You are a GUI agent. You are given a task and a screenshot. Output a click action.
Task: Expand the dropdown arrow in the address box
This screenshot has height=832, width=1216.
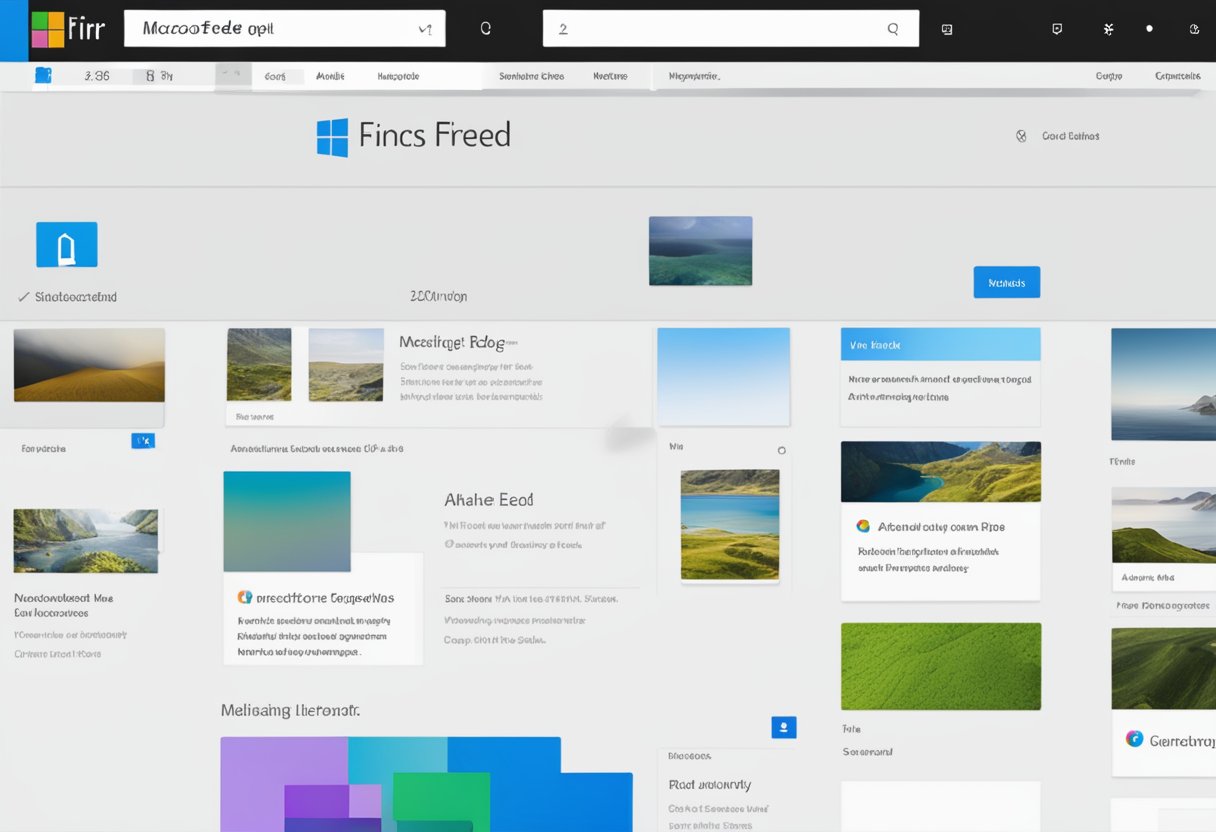[424, 30]
